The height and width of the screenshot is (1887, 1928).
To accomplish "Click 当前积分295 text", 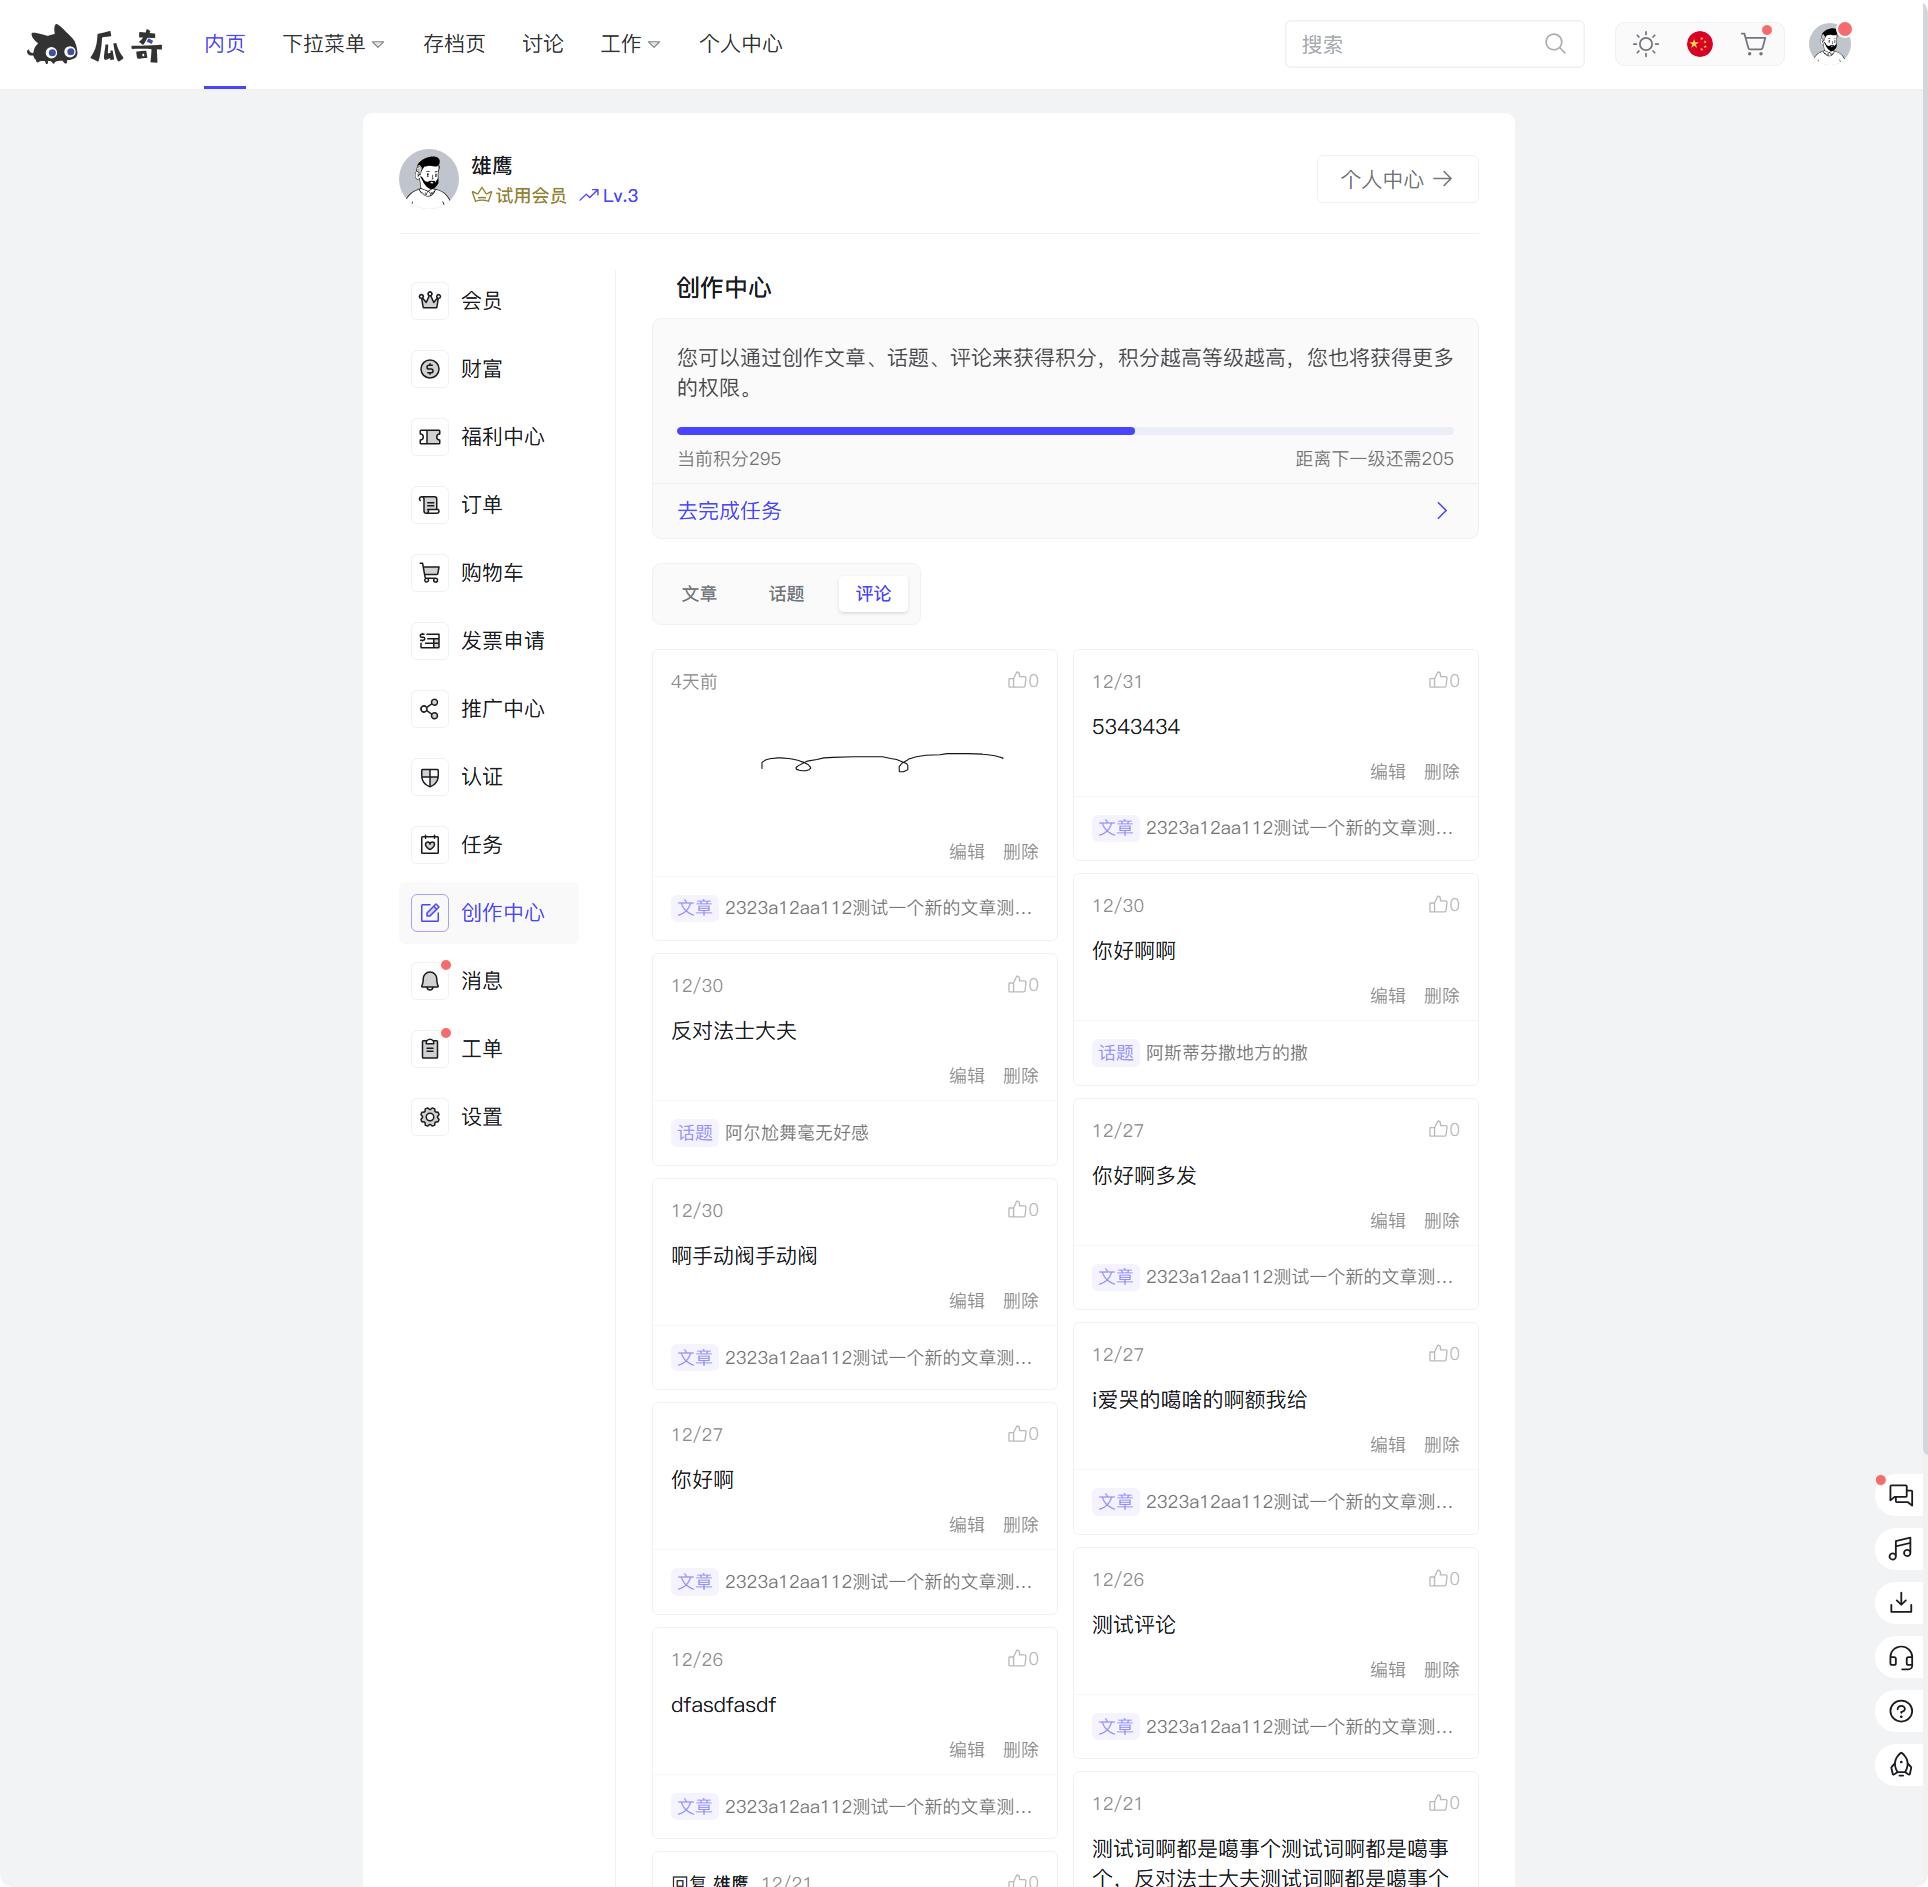I will coord(729,459).
